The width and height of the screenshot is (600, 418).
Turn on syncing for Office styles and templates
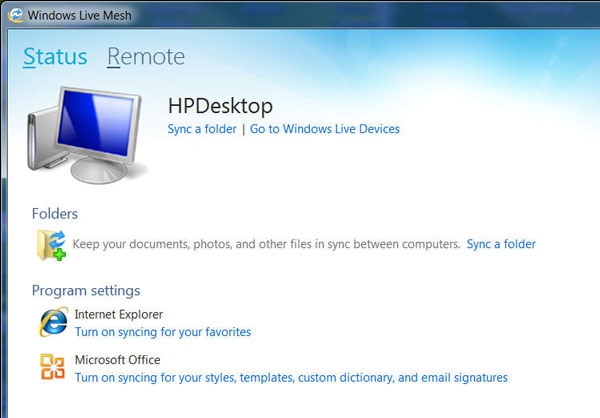(x=291, y=378)
